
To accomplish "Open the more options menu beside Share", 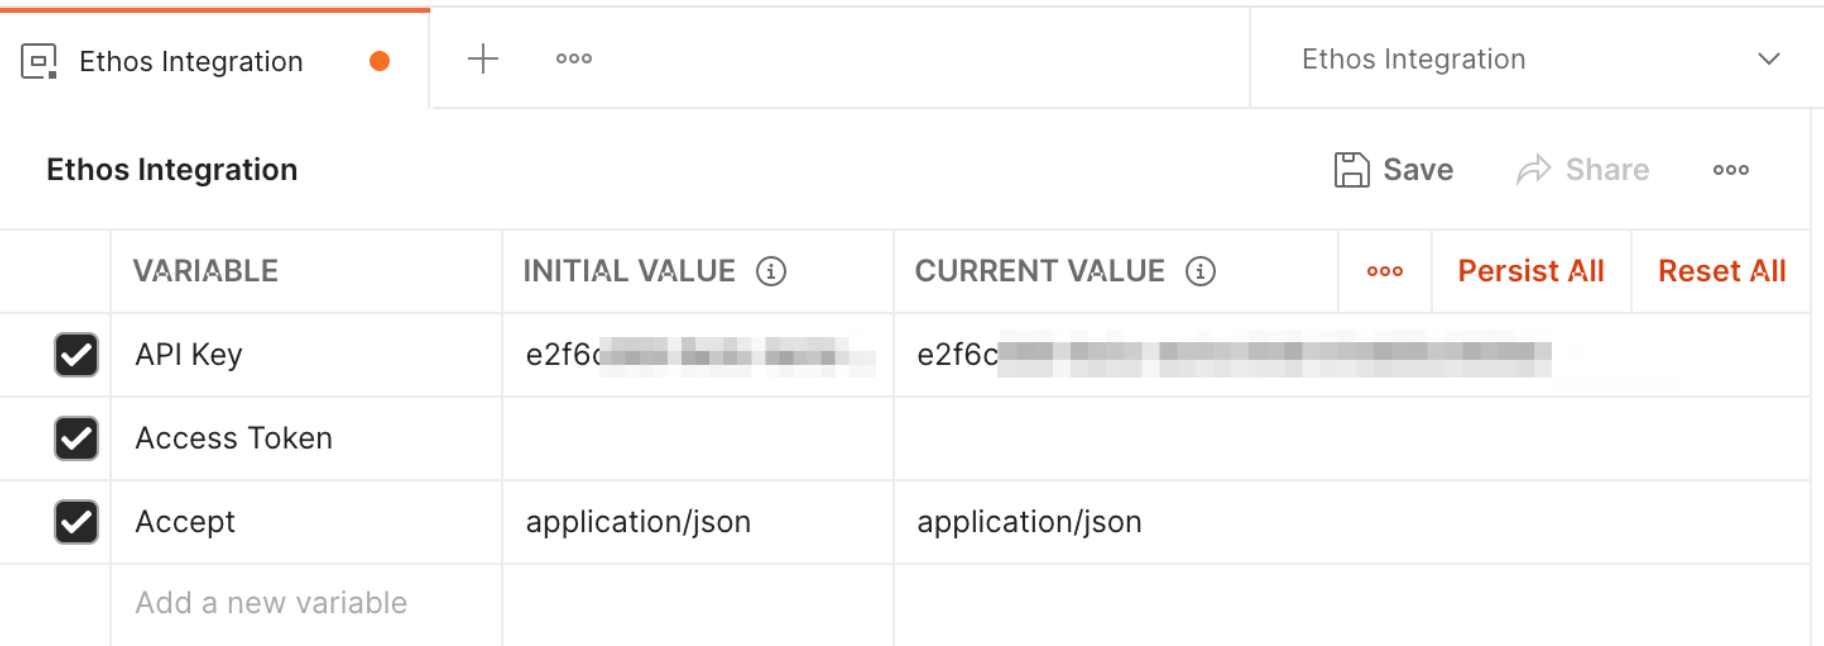I will [1730, 170].
